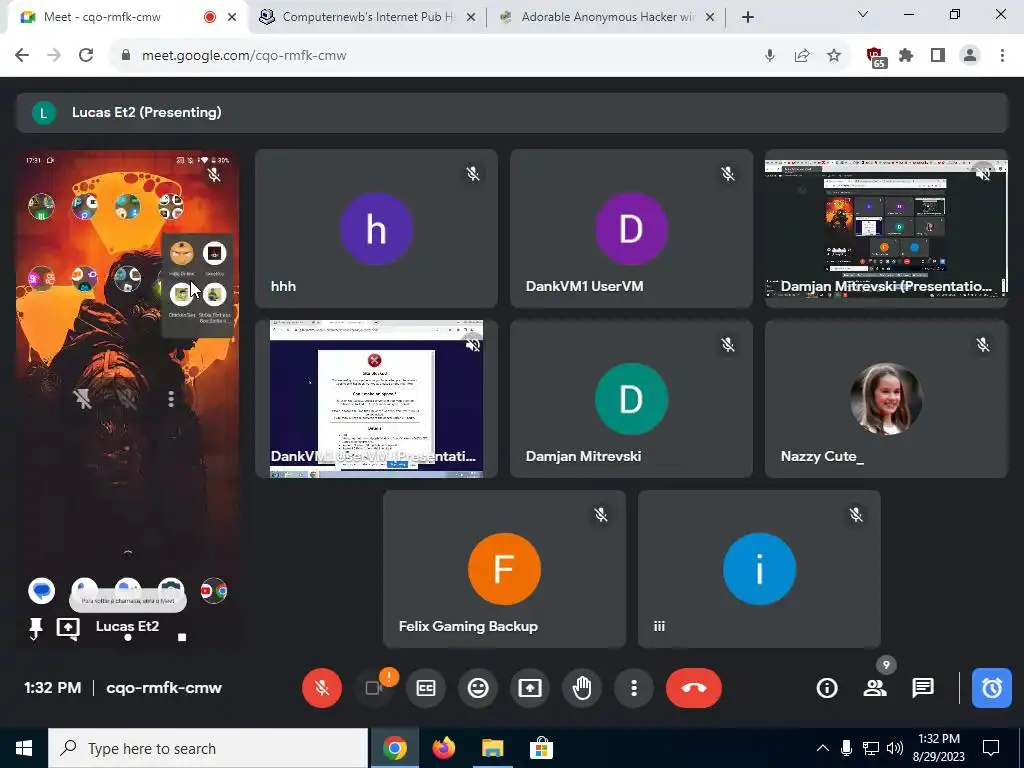
Task: Share this page icon
Action: click(x=802, y=56)
